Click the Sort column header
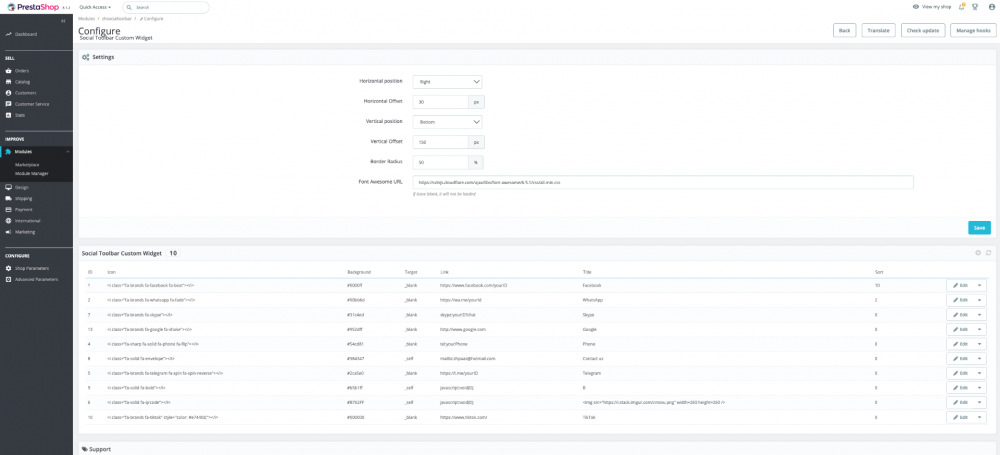Image resolution: width=1000 pixels, height=455 pixels. [879, 272]
